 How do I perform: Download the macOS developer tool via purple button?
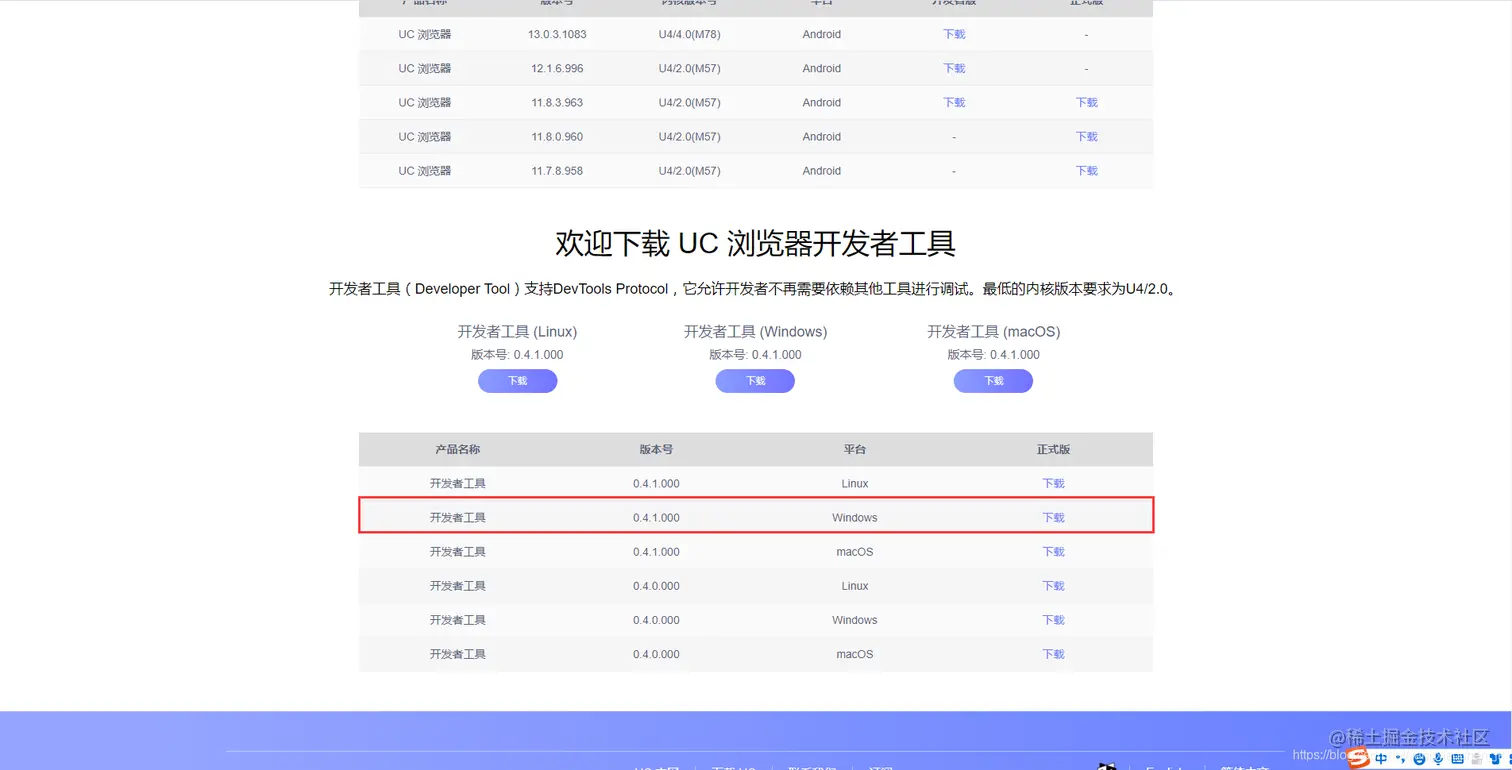(993, 381)
